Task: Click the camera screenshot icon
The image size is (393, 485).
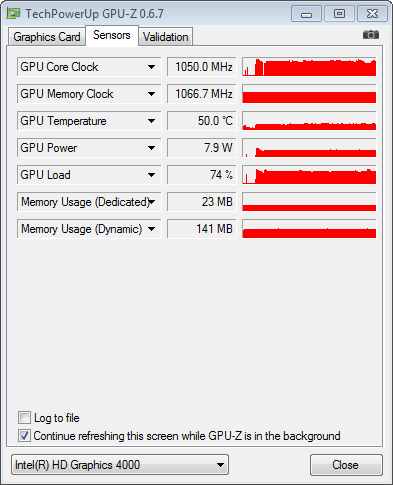Action: [x=371, y=35]
